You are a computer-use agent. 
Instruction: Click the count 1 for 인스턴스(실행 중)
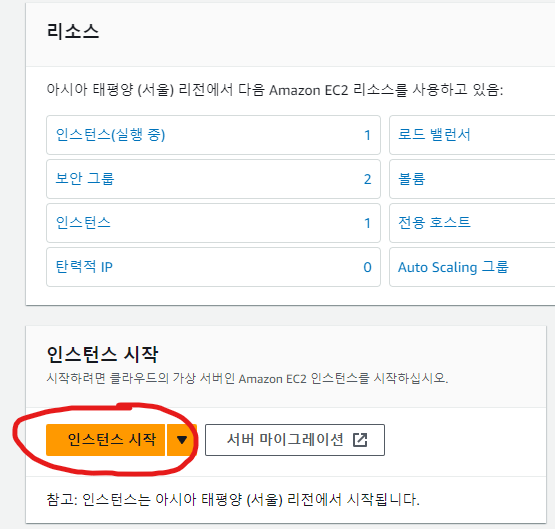pos(367,135)
